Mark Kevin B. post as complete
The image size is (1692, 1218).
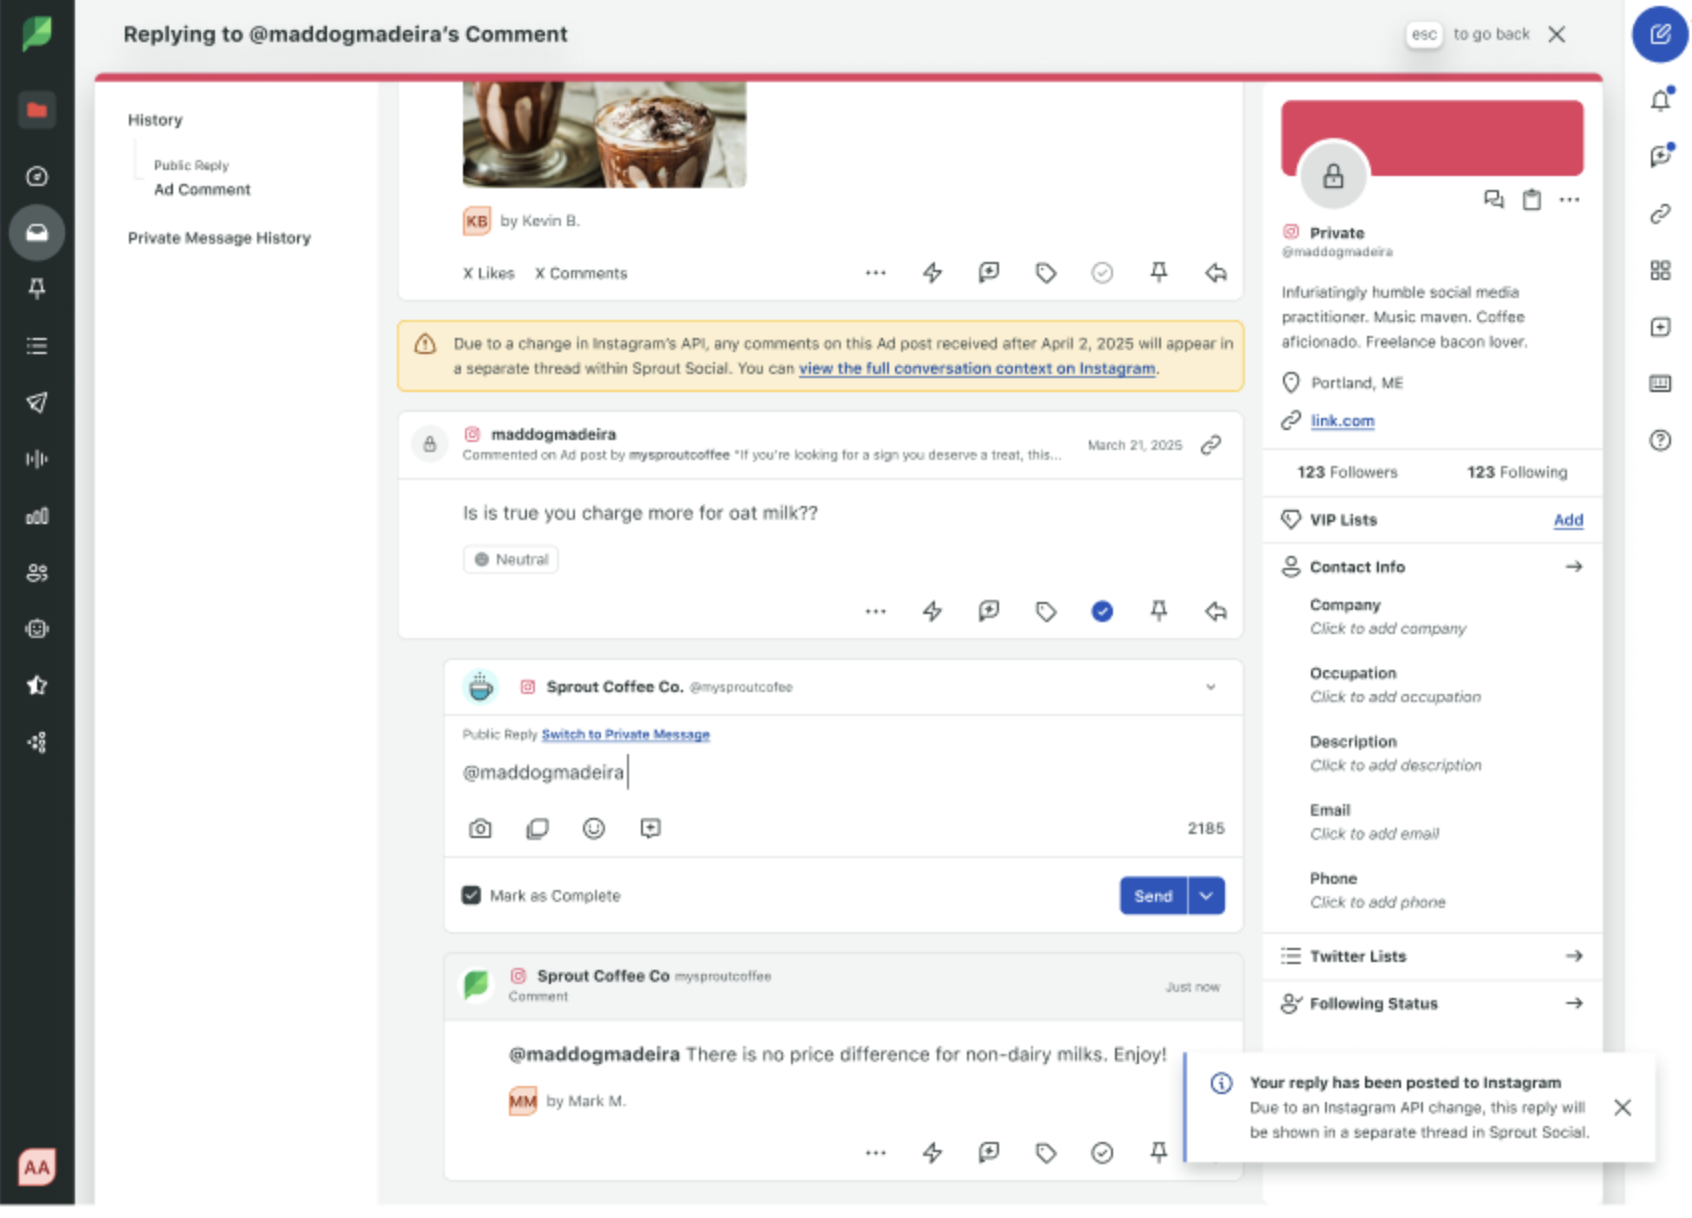(1103, 273)
